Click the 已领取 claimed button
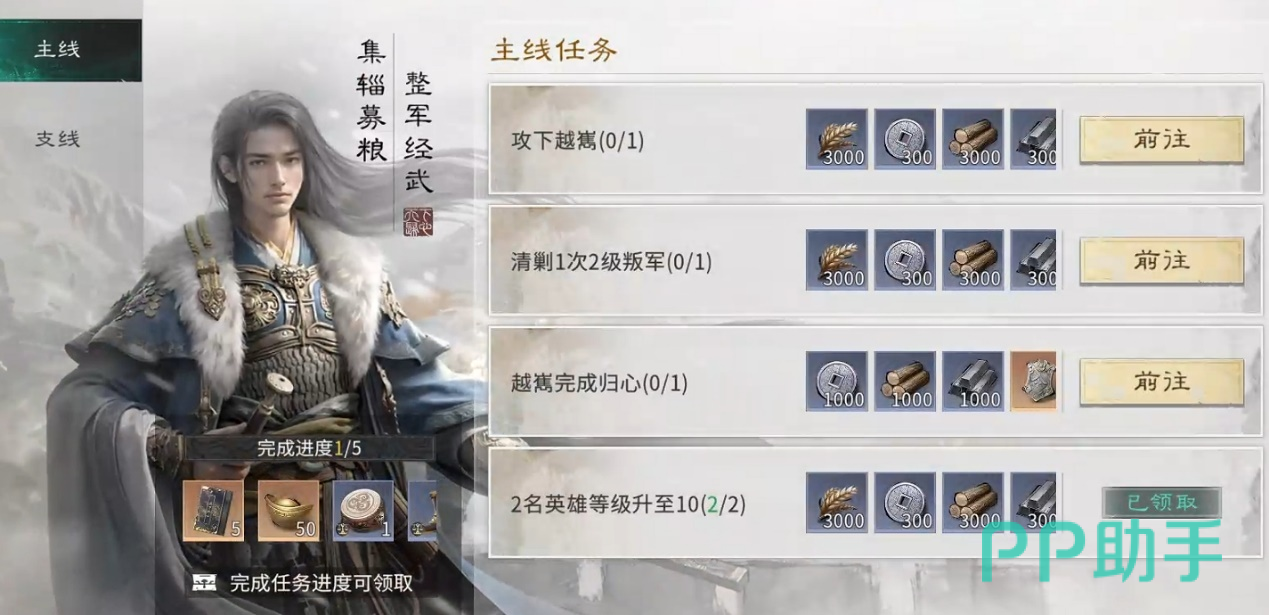This screenshot has width=1269, height=615. pyautogui.click(x=1162, y=502)
